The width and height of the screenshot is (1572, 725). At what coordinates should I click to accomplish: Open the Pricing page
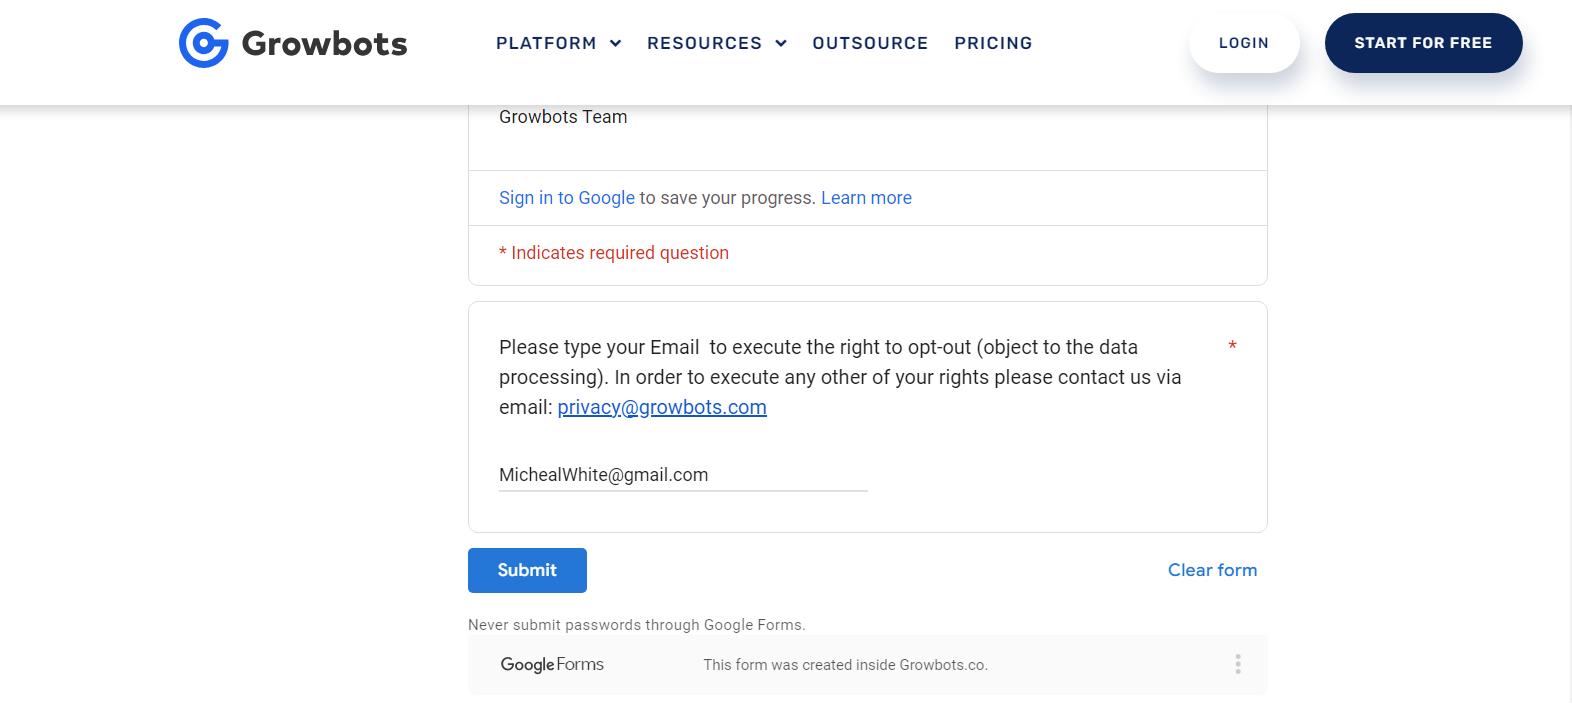[x=993, y=43]
